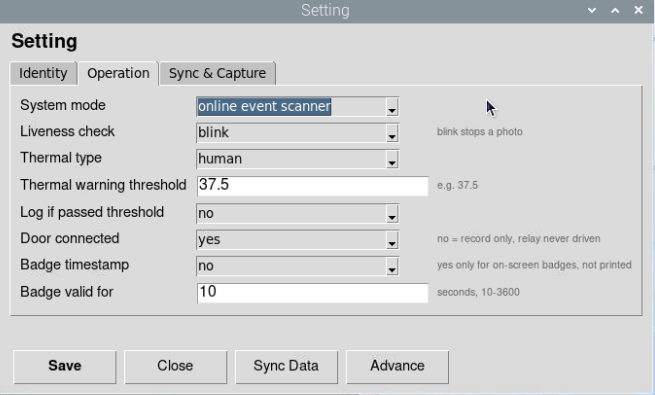The height and width of the screenshot is (395, 655).
Task: Click the 'Setting' window title bar text
Action: coord(325,10)
